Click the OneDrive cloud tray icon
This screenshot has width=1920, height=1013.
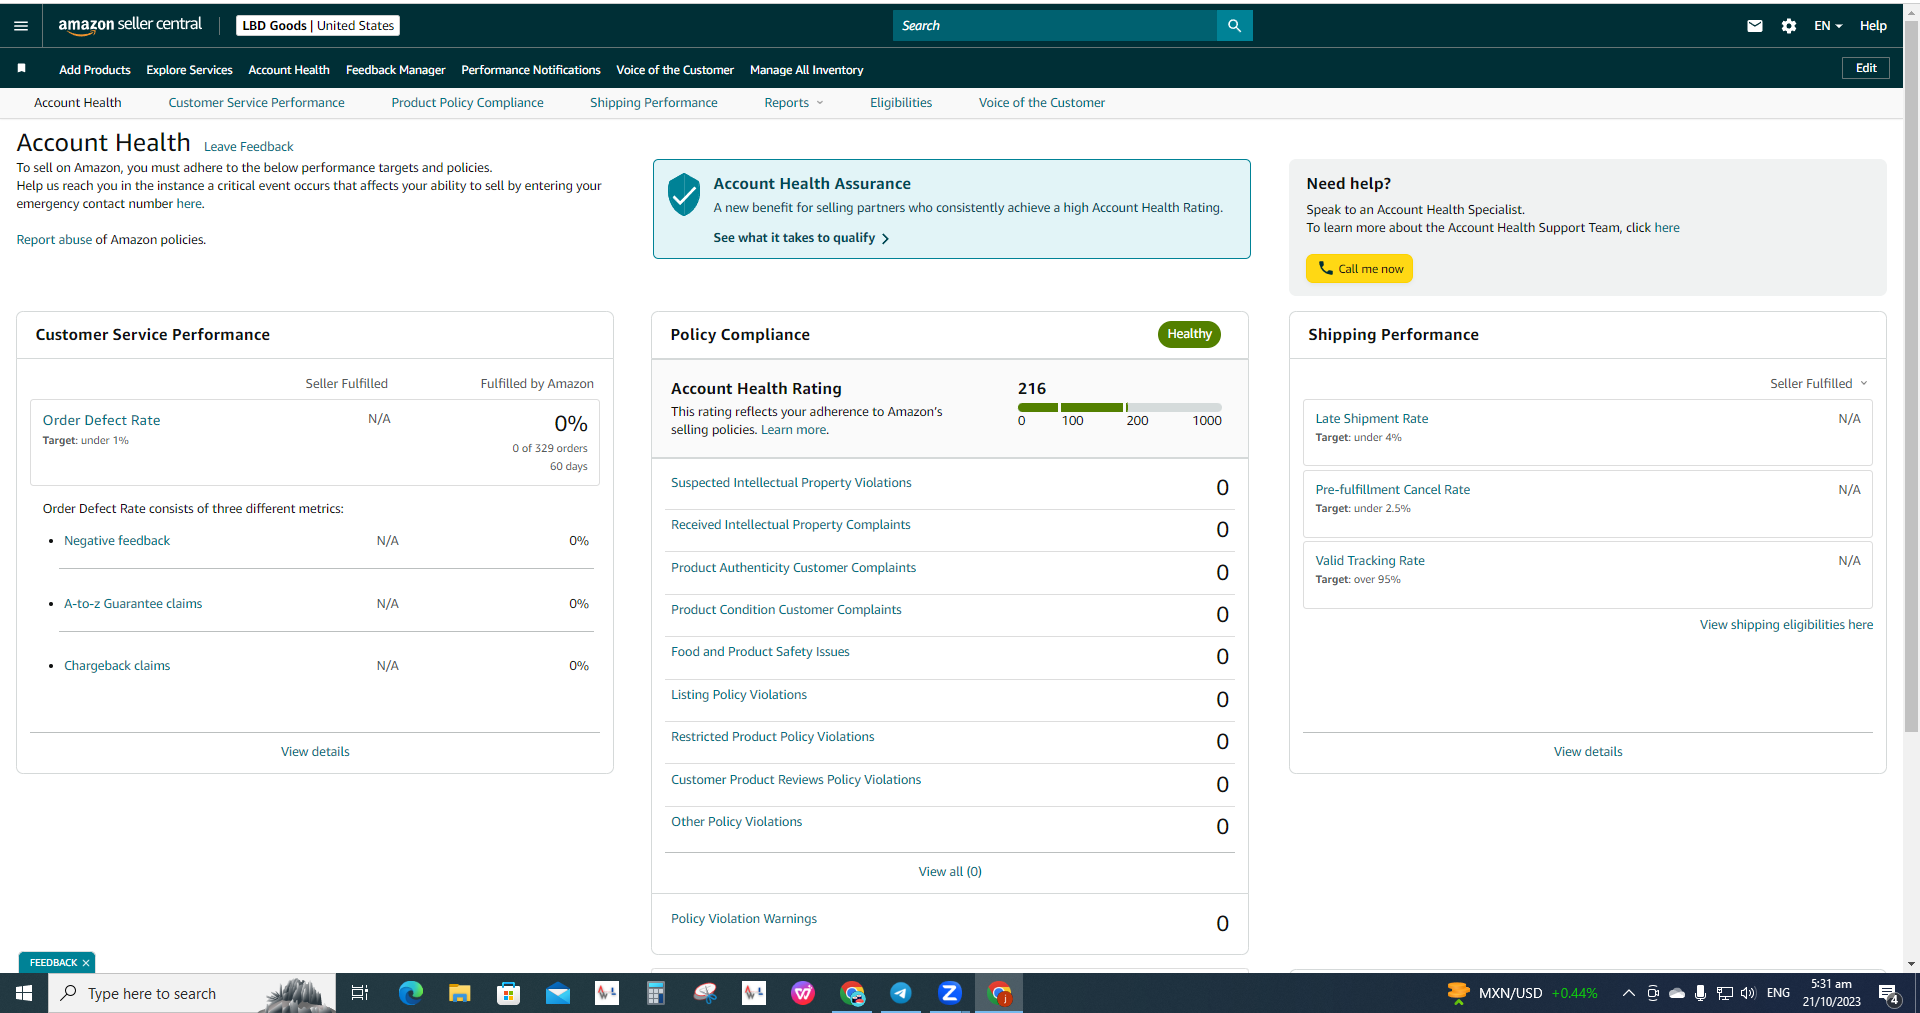1677,993
